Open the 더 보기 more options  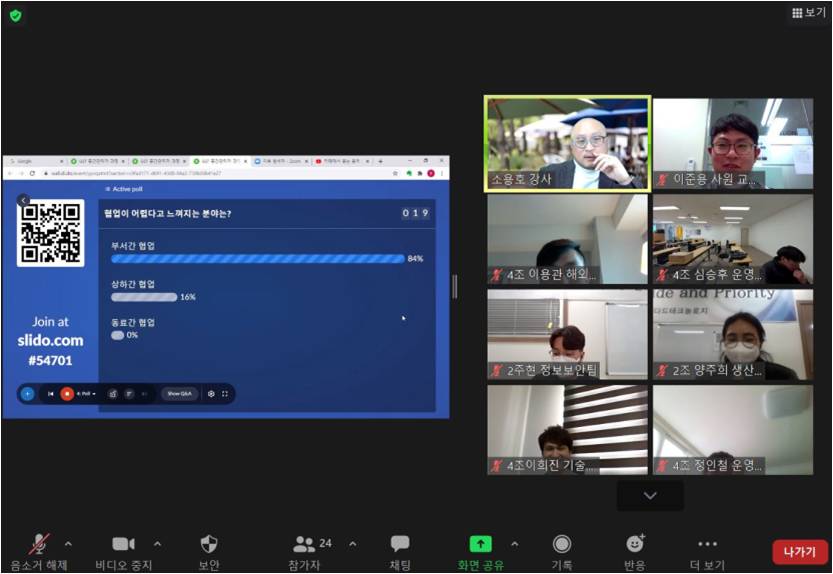click(707, 545)
